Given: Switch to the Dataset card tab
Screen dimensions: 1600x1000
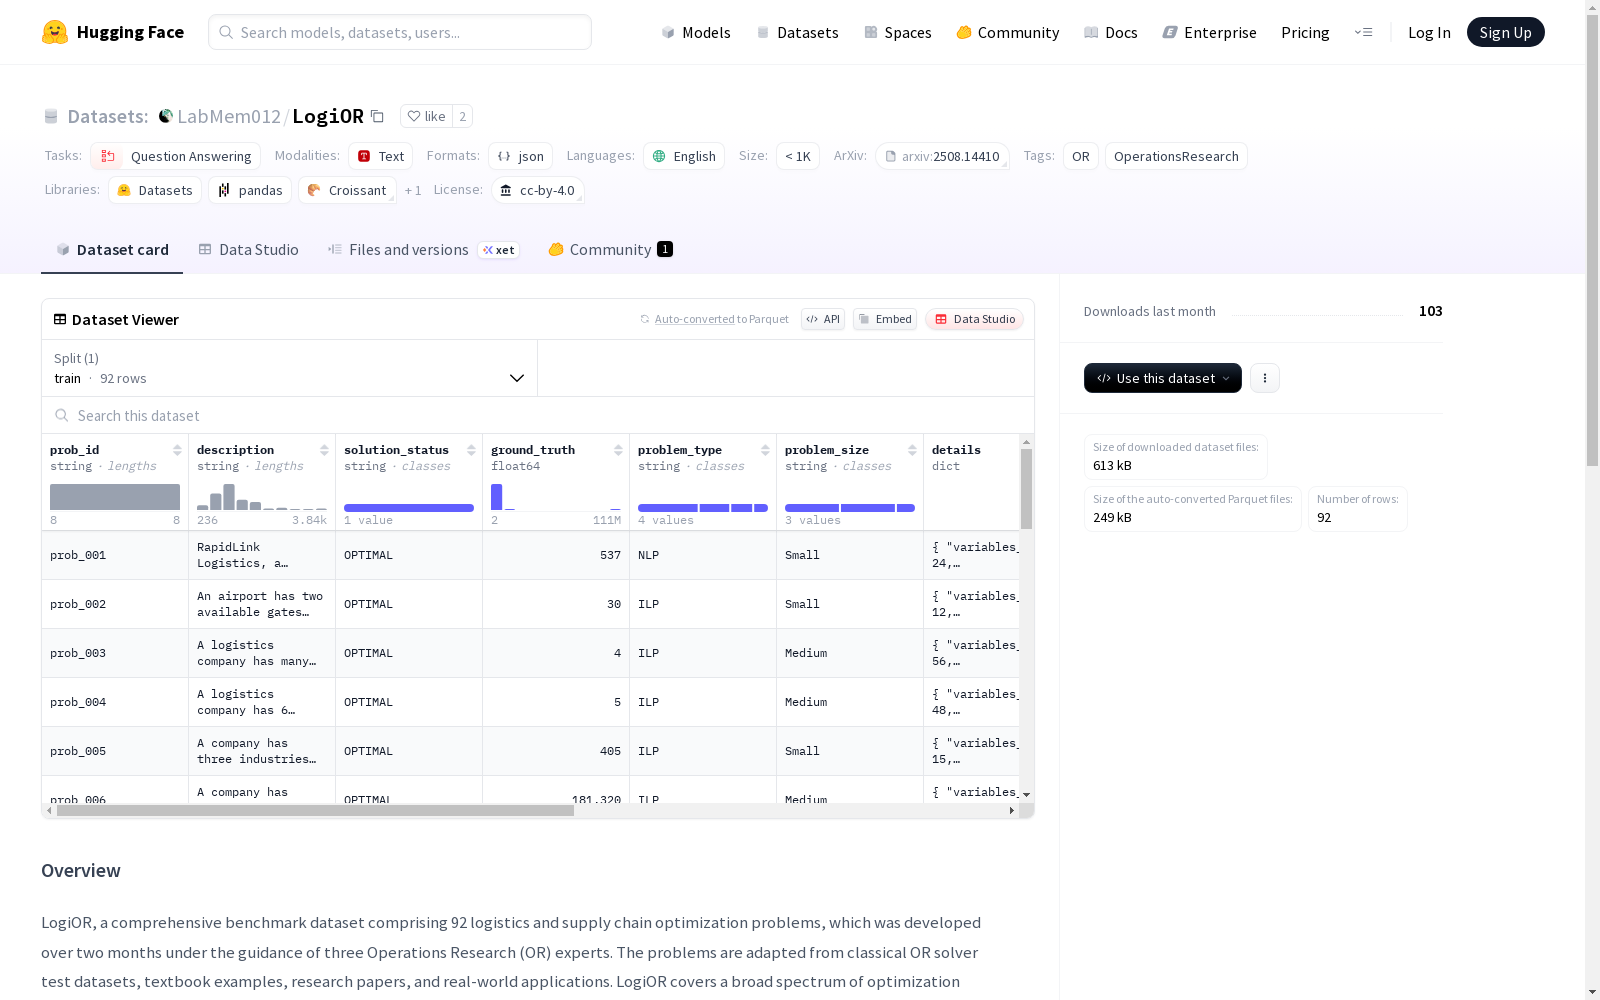Looking at the screenshot, I should [112, 250].
